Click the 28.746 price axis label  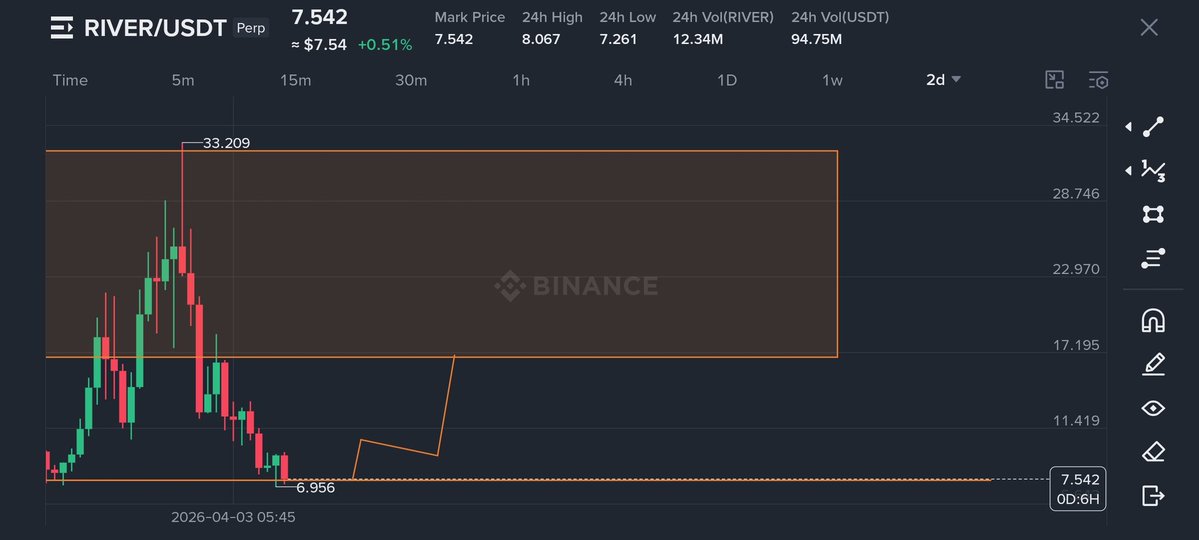(1076, 194)
